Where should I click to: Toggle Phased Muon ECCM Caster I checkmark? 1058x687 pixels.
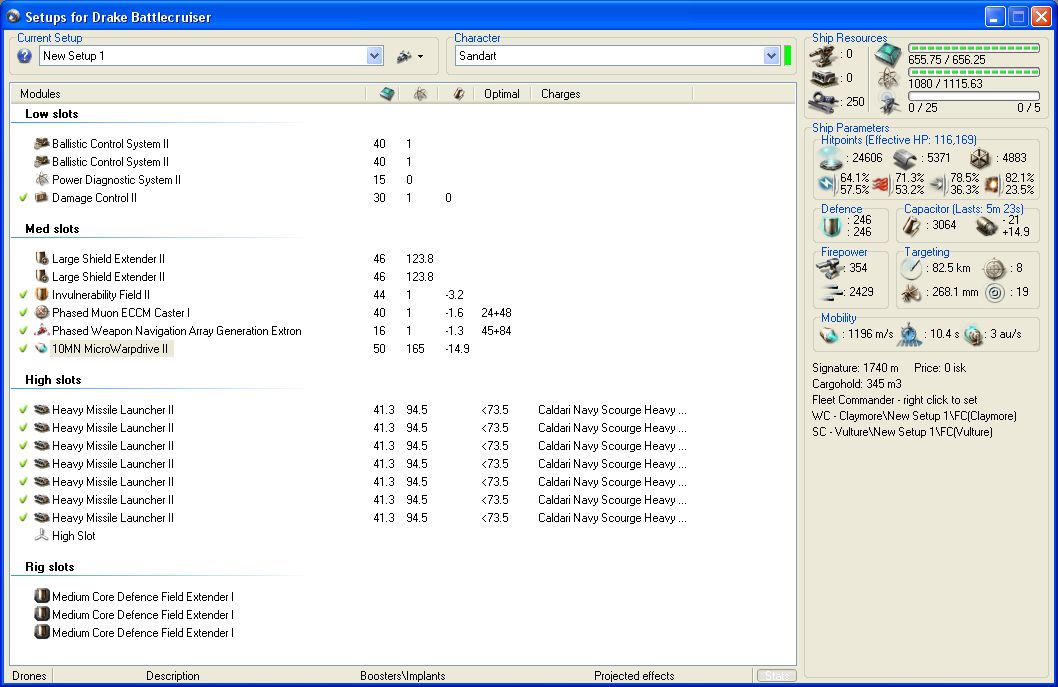tap(24, 313)
